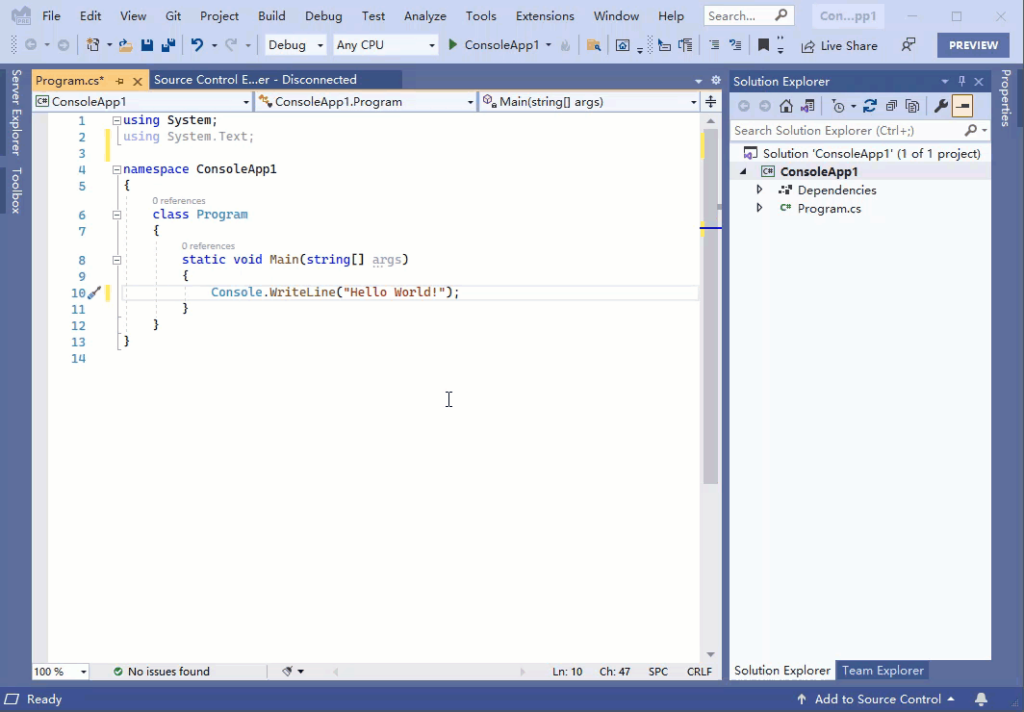The height and width of the screenshot is (712, 1024).
Task: Click the Save All icon
Action: 169,45
